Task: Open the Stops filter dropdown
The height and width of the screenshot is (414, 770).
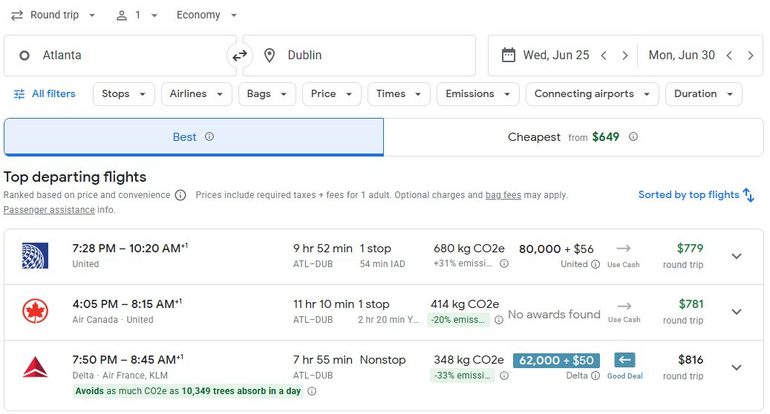Action: pos(124,94)
